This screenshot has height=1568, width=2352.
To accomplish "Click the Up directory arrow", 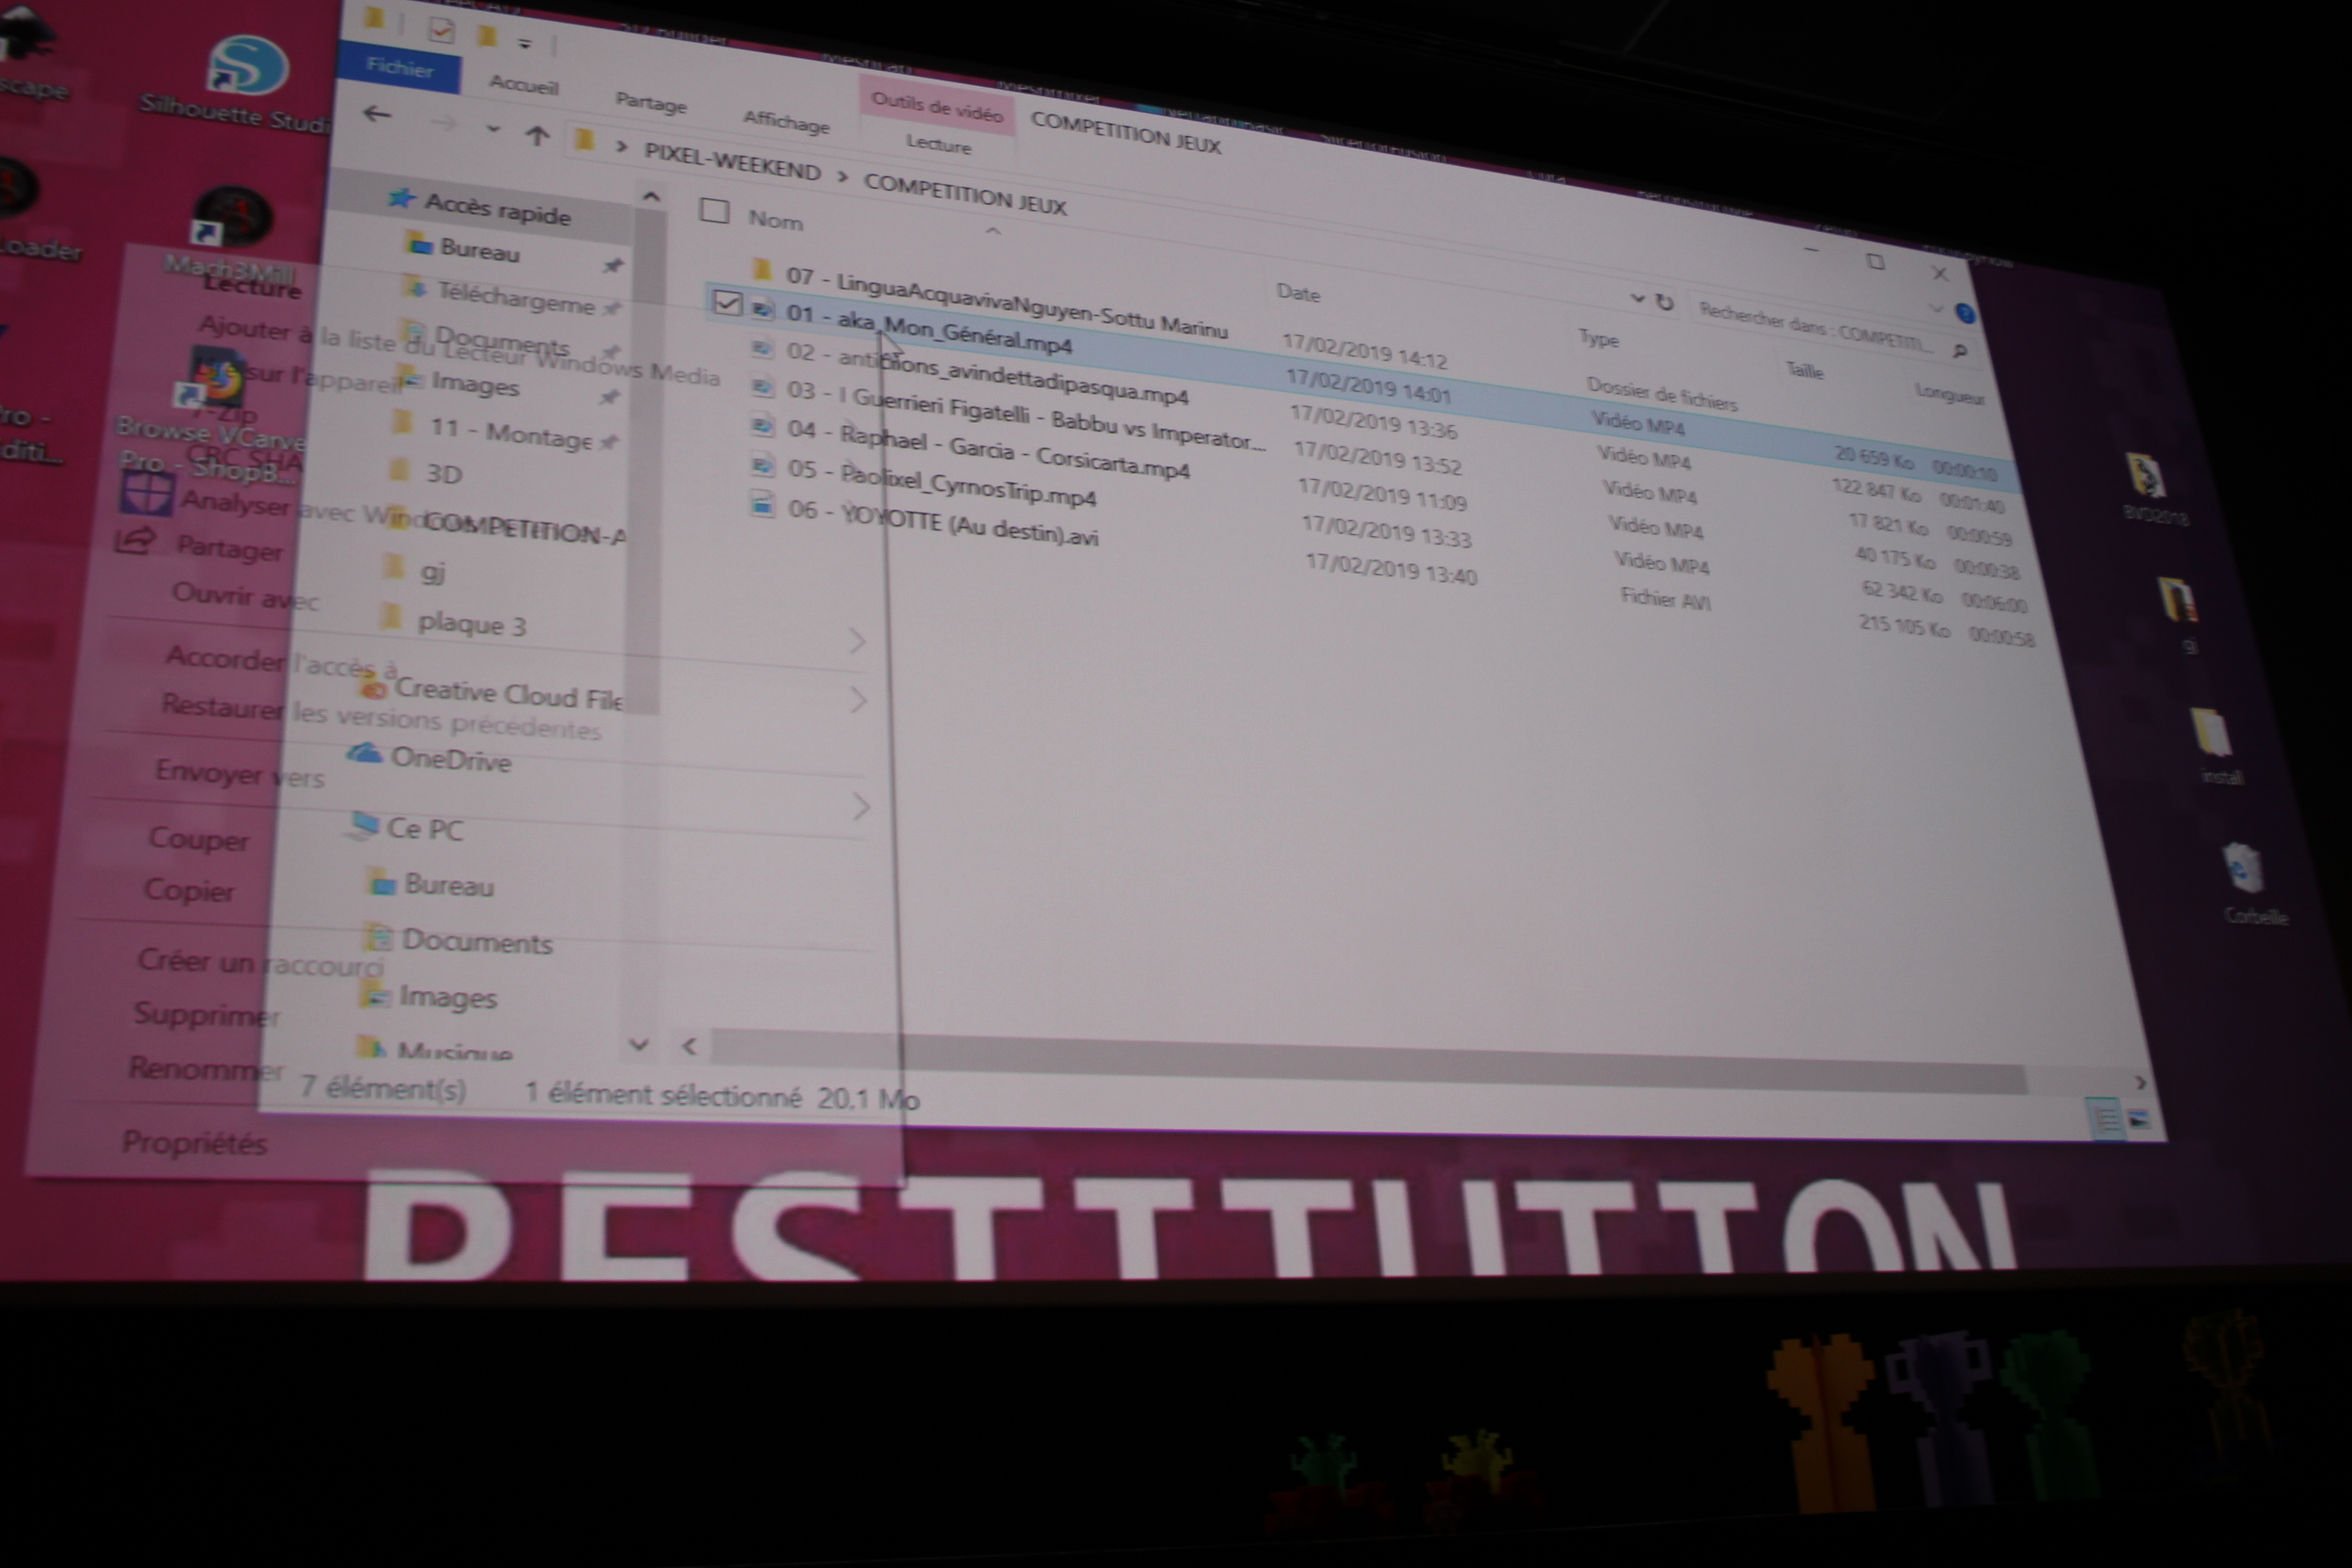I will (x=537, y=136).
